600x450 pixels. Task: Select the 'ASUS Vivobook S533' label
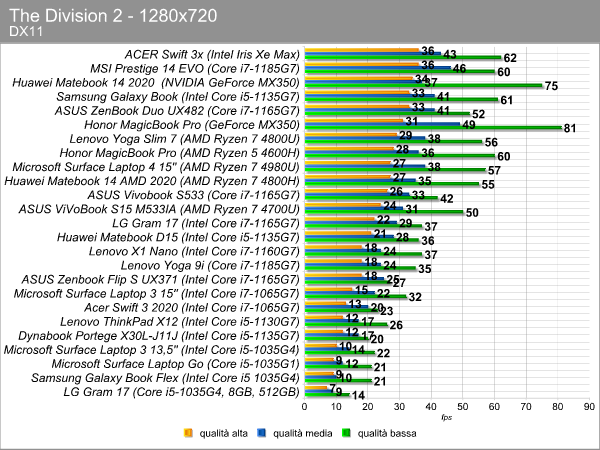(x=193, y=195)
